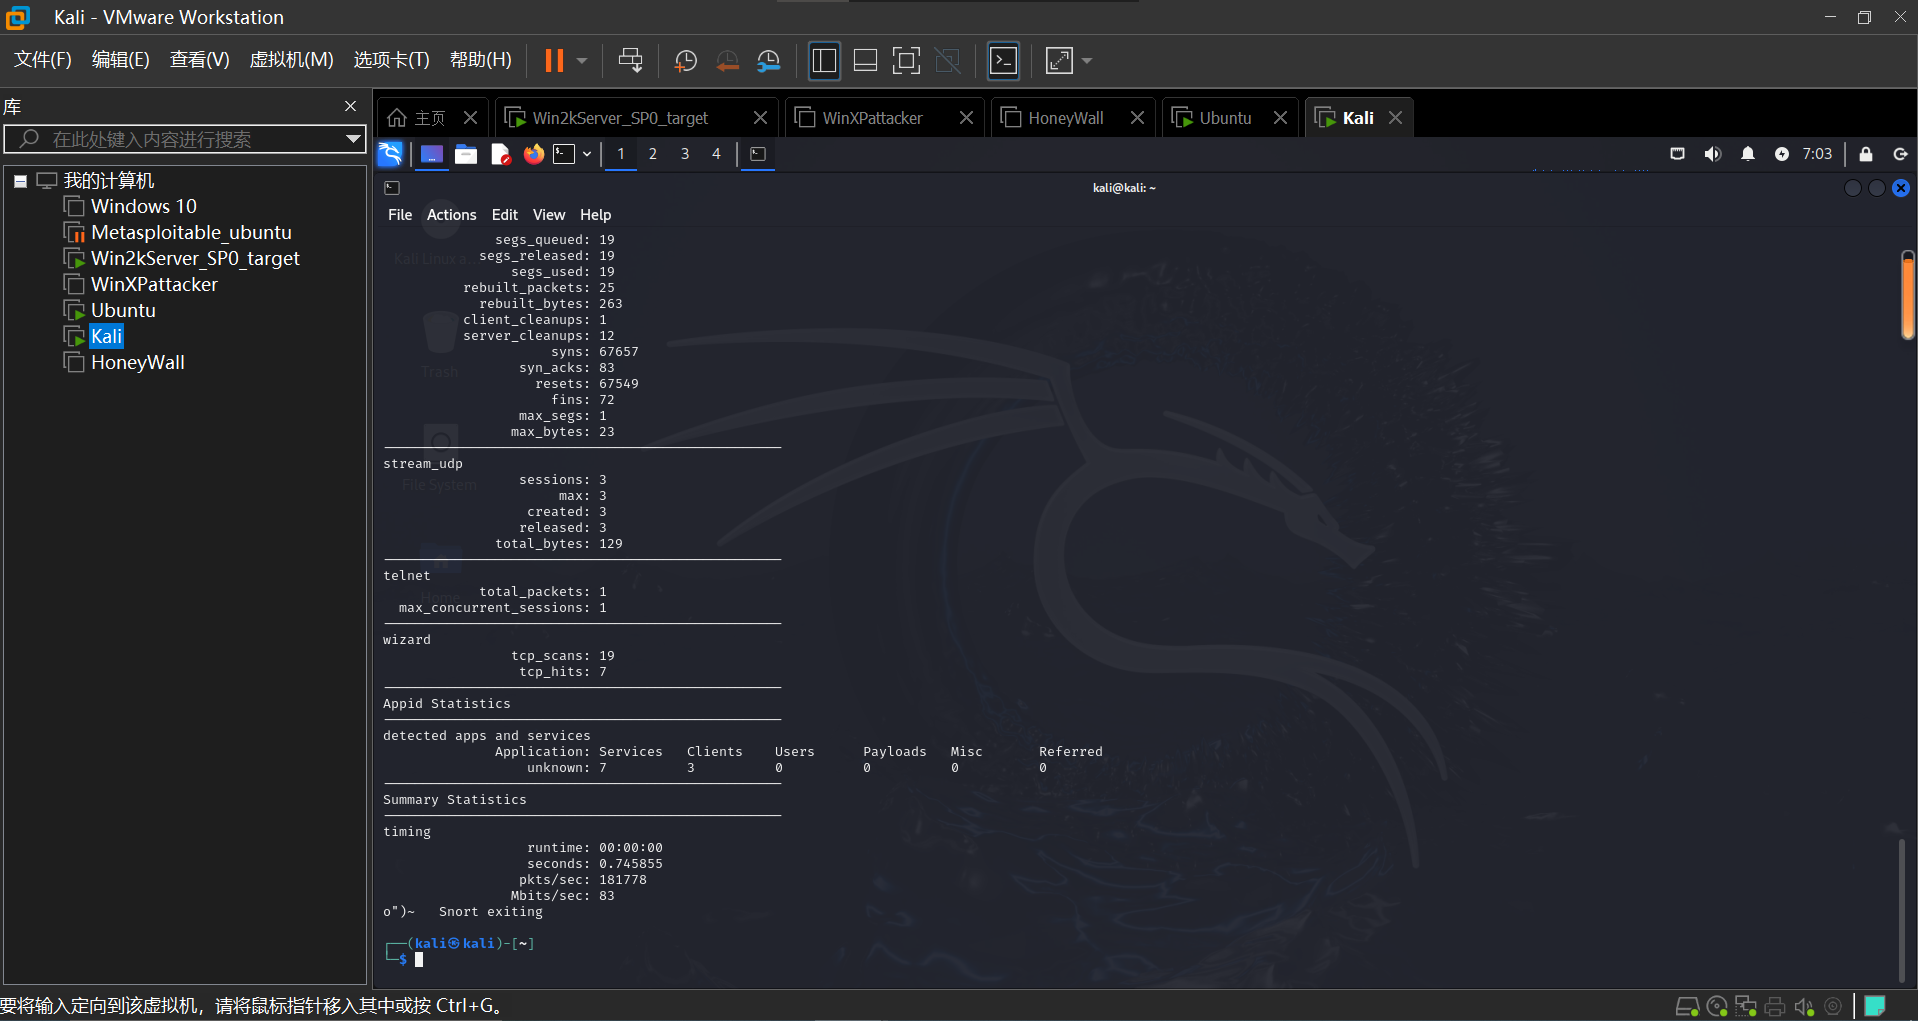
Task: Send Ctrl+Alt+Del to the virtual machine
Action: pyautogui.click(x=630, y=61)
